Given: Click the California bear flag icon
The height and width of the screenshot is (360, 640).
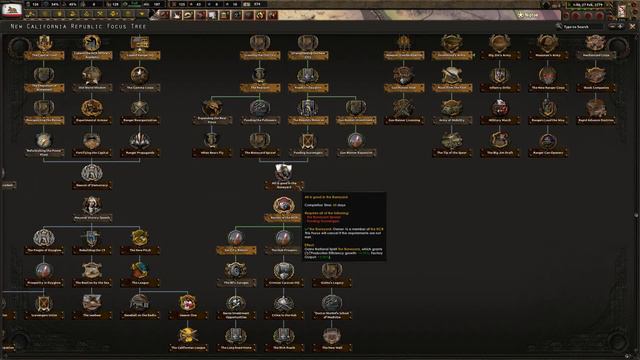Looking at the screenshot, I should pos(11,9).
